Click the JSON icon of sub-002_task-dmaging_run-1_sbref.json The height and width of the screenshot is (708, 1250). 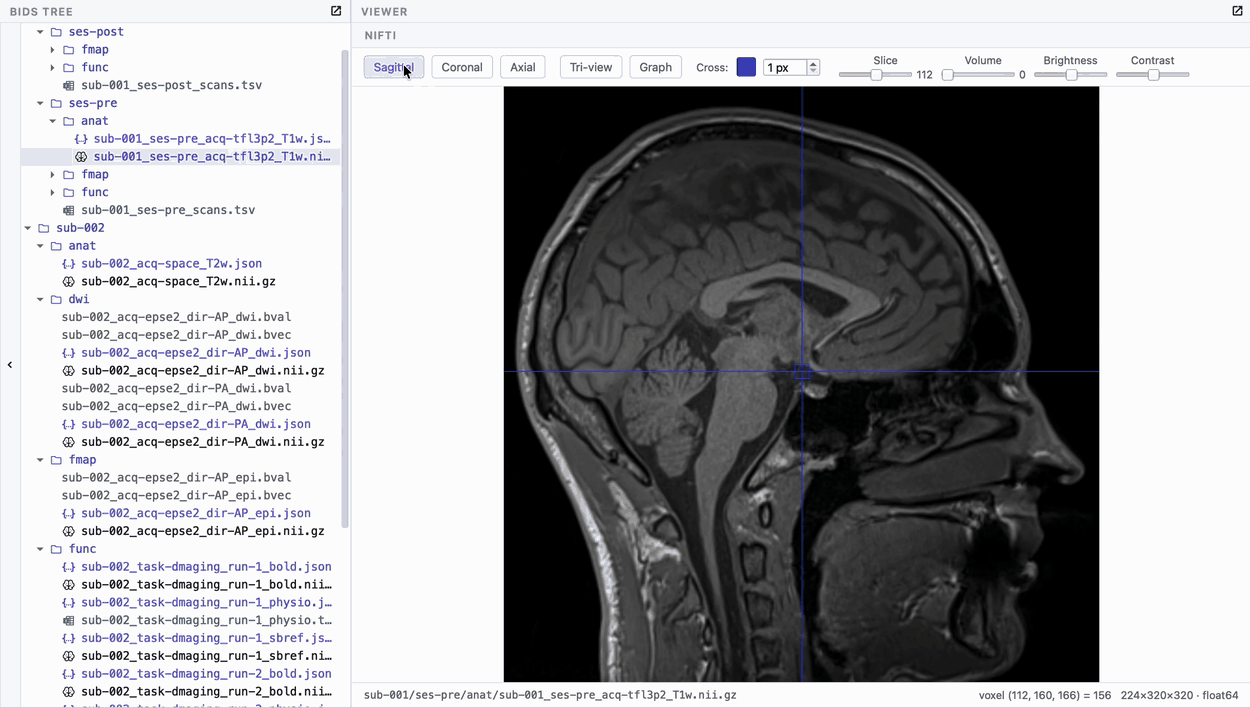point(69,639)
